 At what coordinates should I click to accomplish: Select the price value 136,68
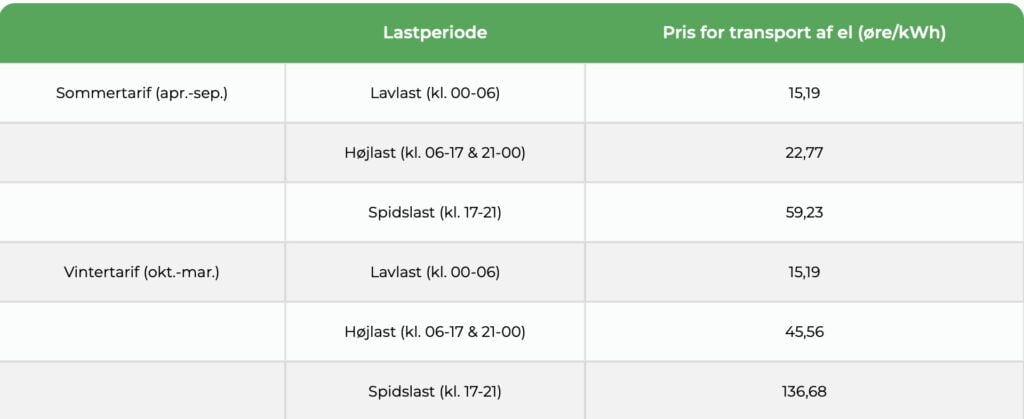(x=804, y=392)
